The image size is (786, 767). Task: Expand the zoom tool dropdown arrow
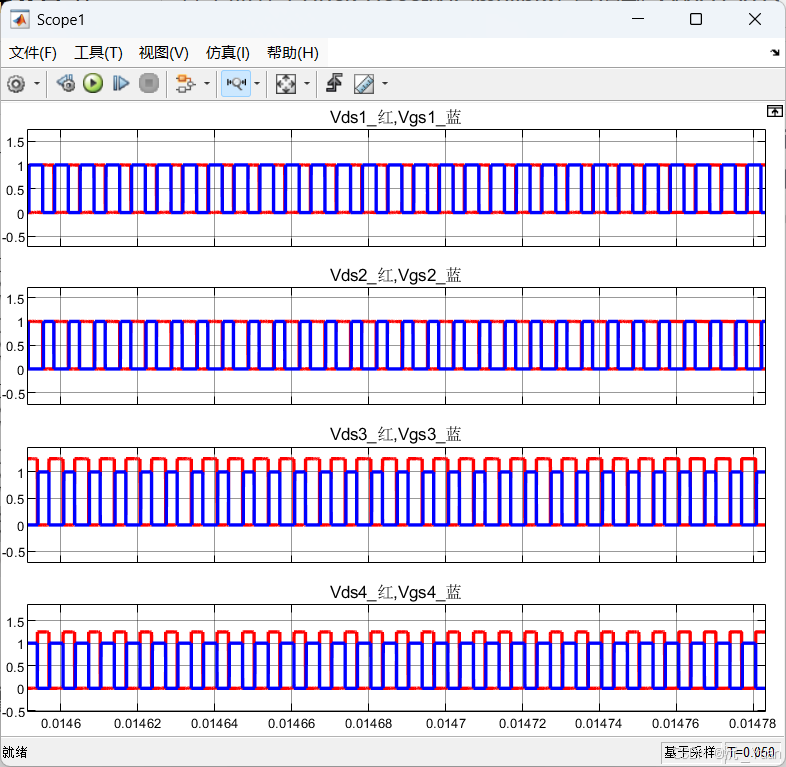(257, 84)
